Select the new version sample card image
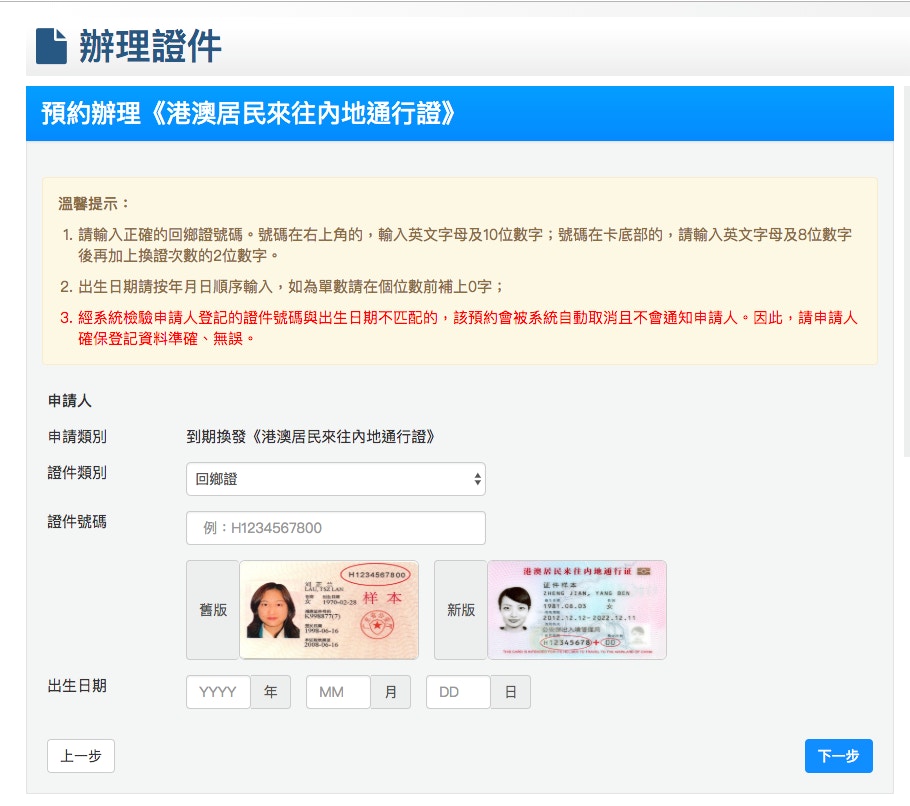The height and width of the screenshot is (806, 910). click(577, 610)
